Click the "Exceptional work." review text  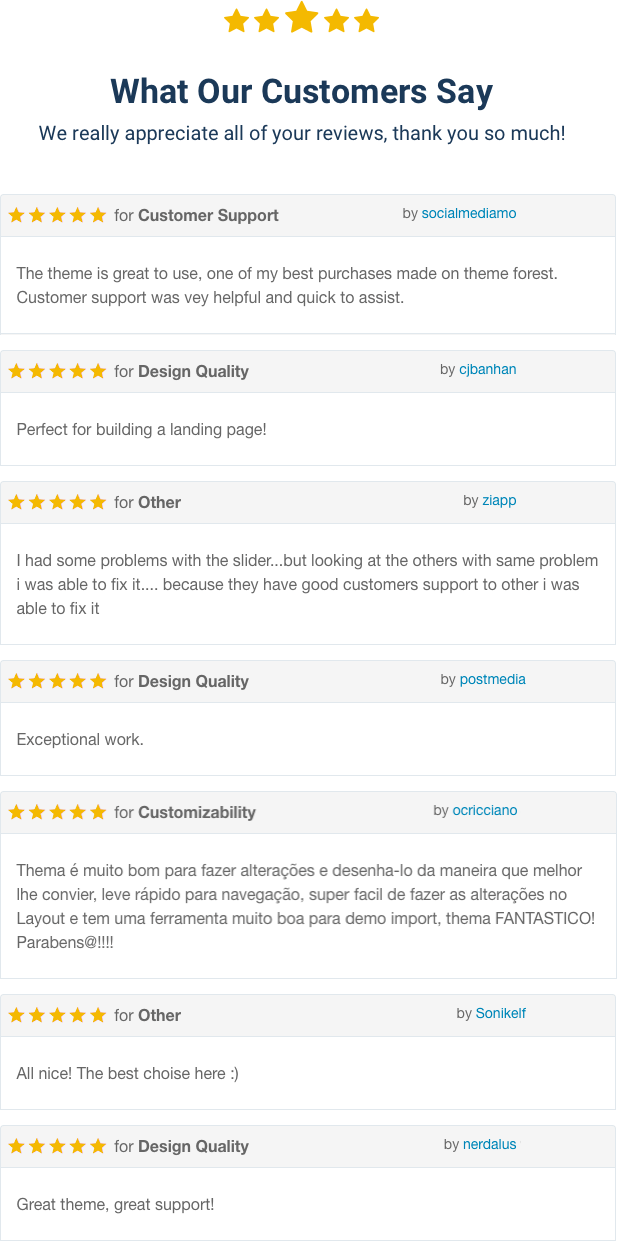(80, 740)
